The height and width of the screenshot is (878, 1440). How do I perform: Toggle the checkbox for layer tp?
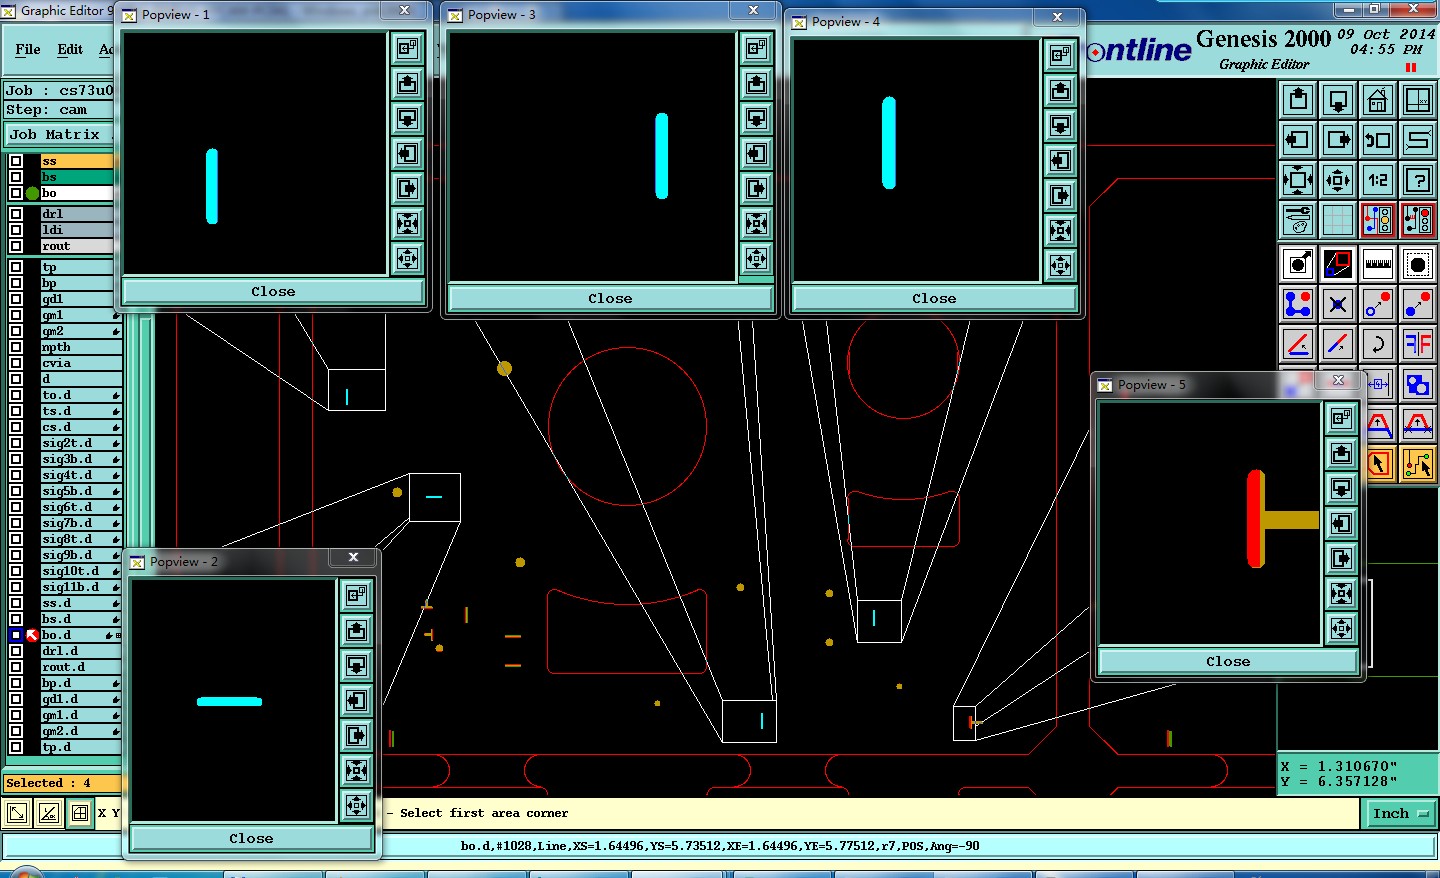[16, 267]
